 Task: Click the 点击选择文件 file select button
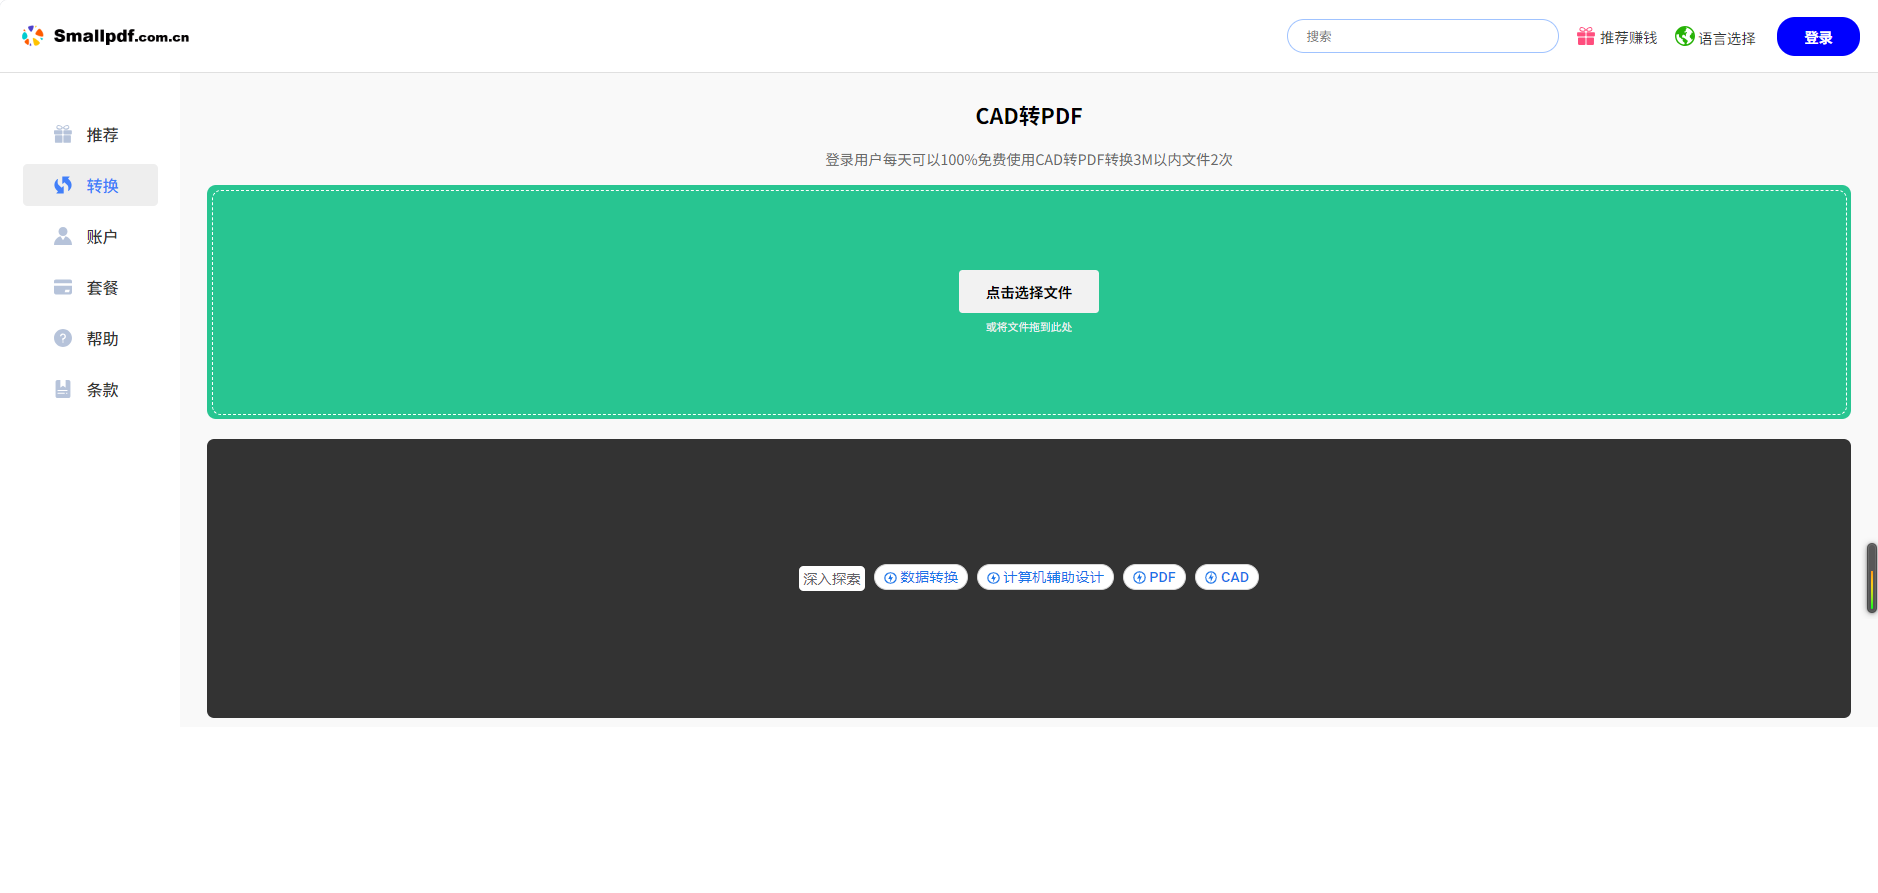(x=1028, y=292)
